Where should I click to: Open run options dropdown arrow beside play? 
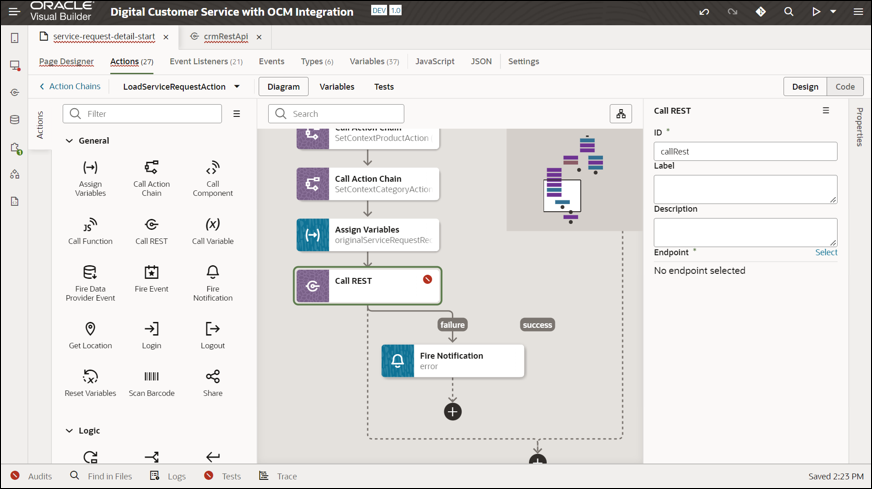point(833,12)
